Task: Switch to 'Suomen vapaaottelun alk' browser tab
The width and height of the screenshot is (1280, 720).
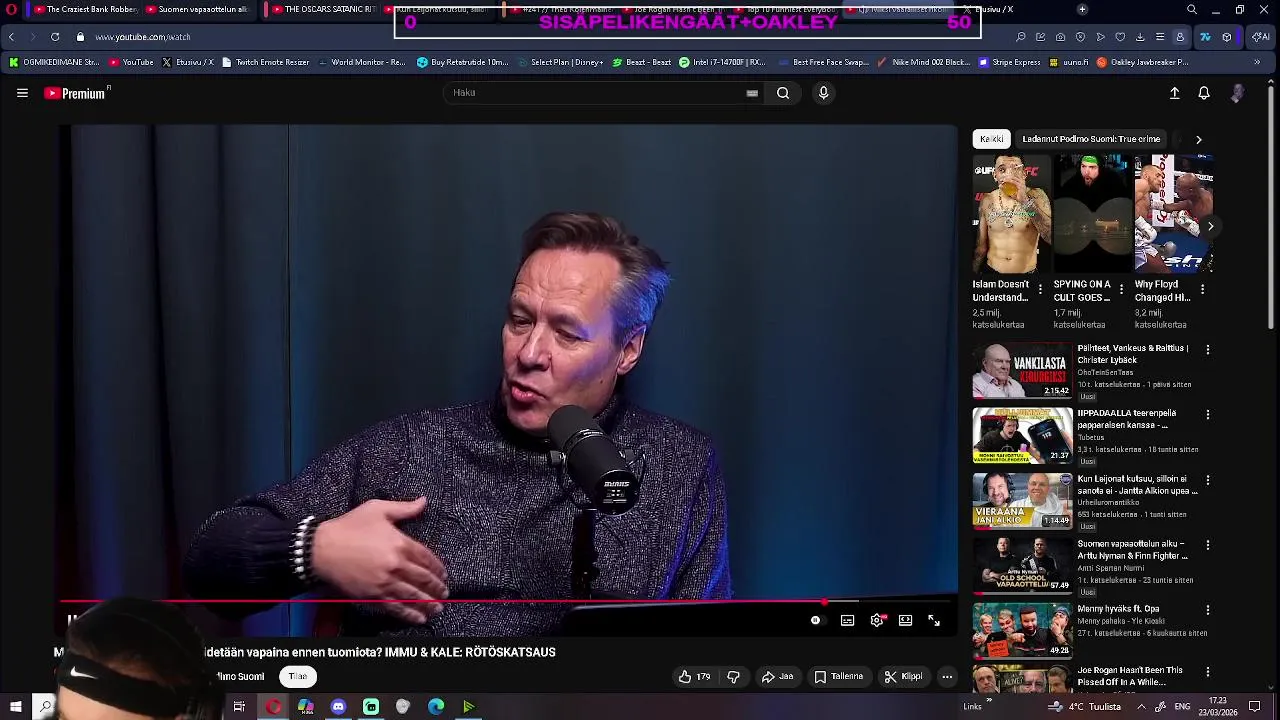Action: pyautogui.click(x=199, y=9)
